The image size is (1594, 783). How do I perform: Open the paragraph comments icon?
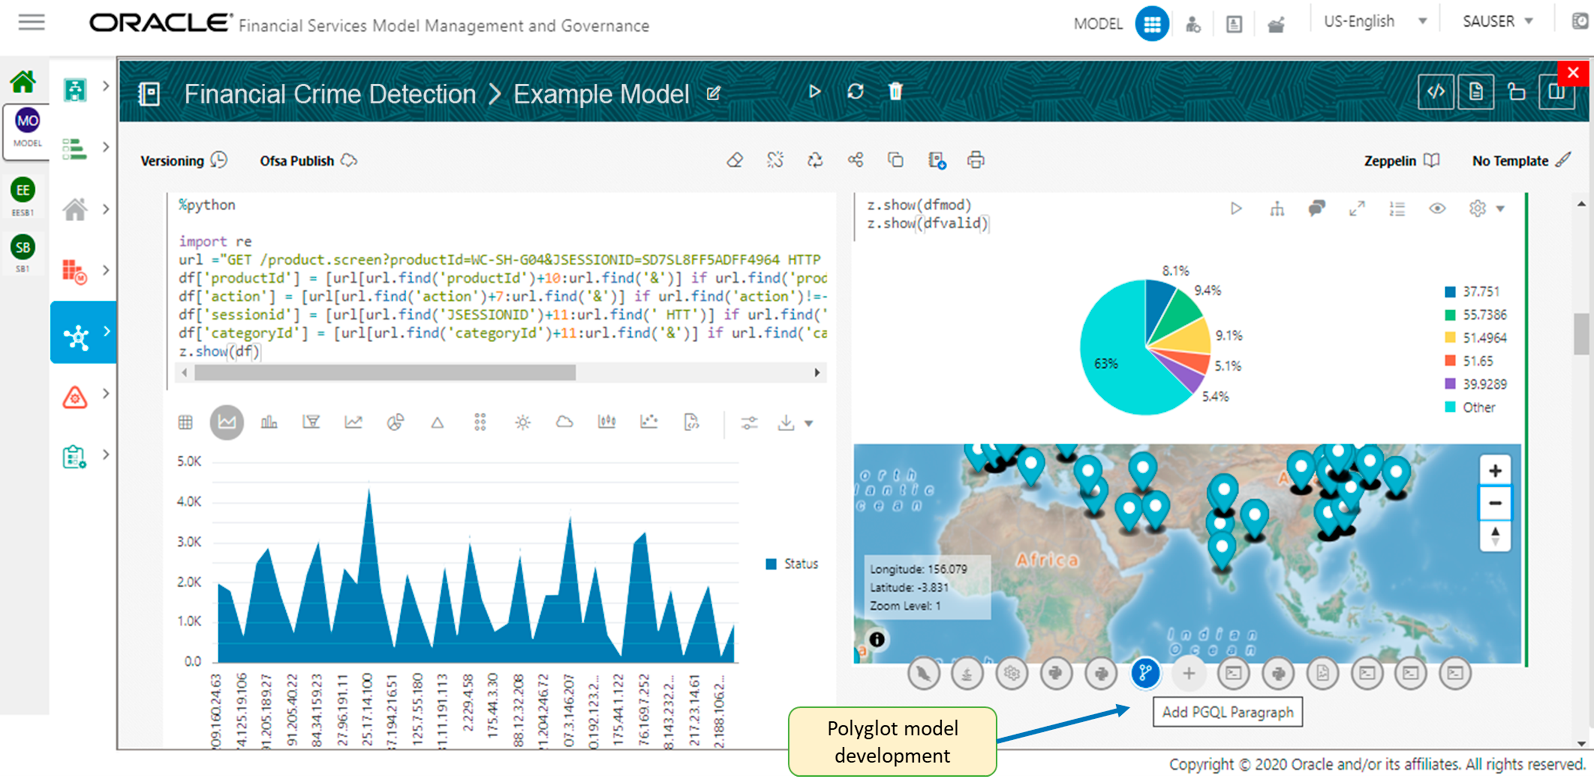(x=1316, y=208)
